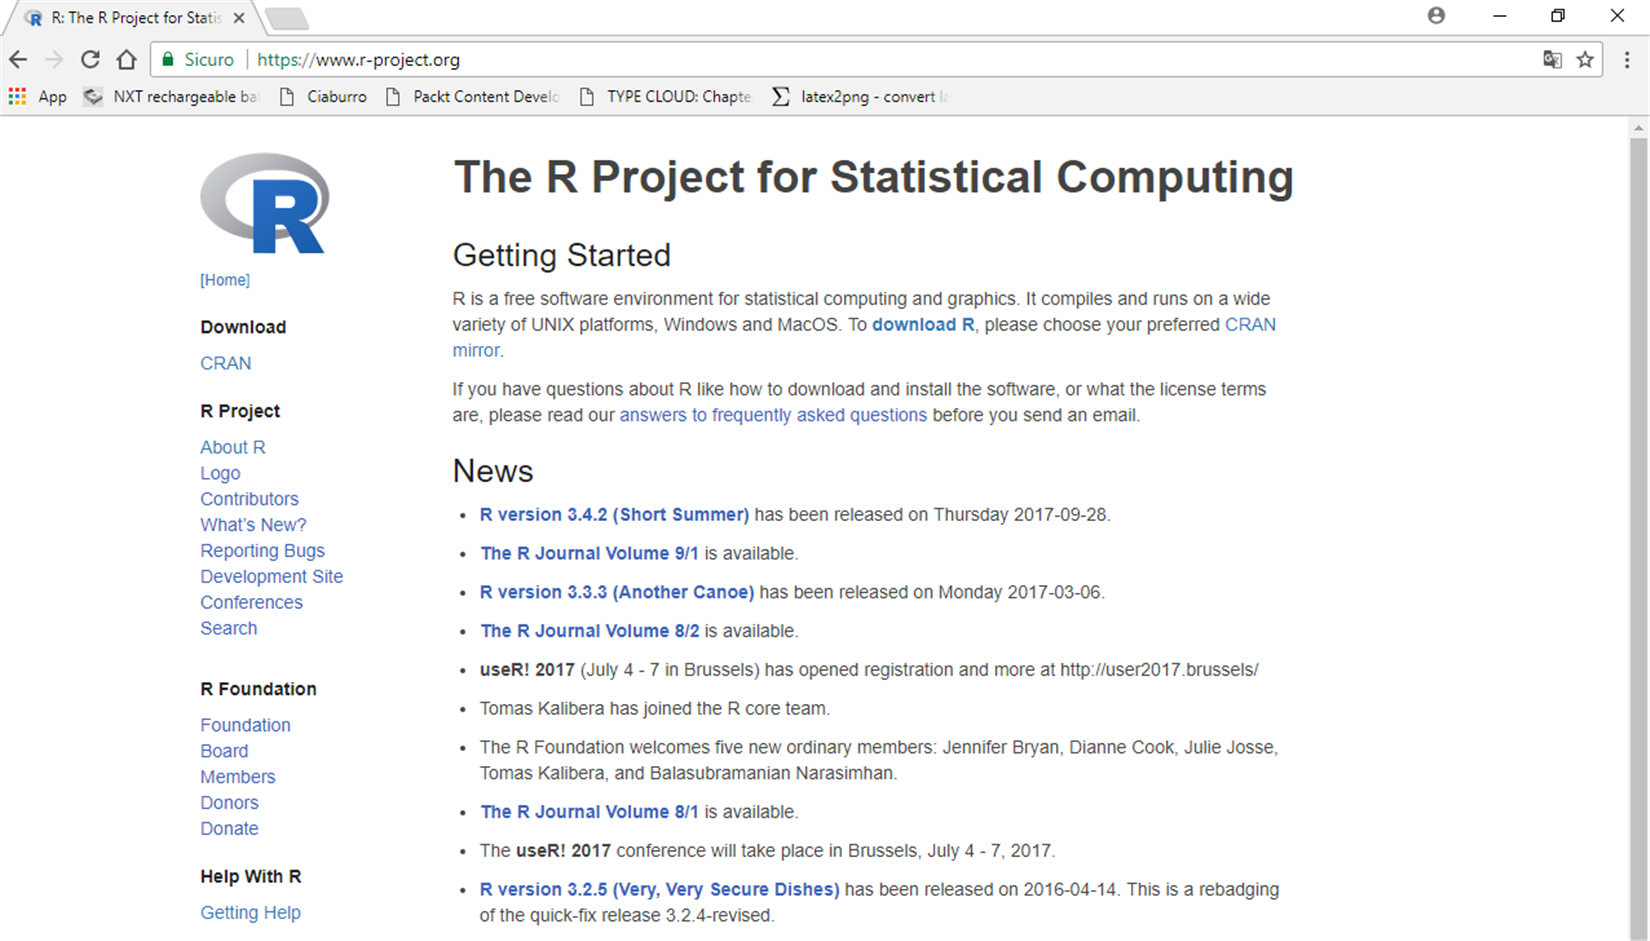Open the What's New? link

[x=253, y=525]
